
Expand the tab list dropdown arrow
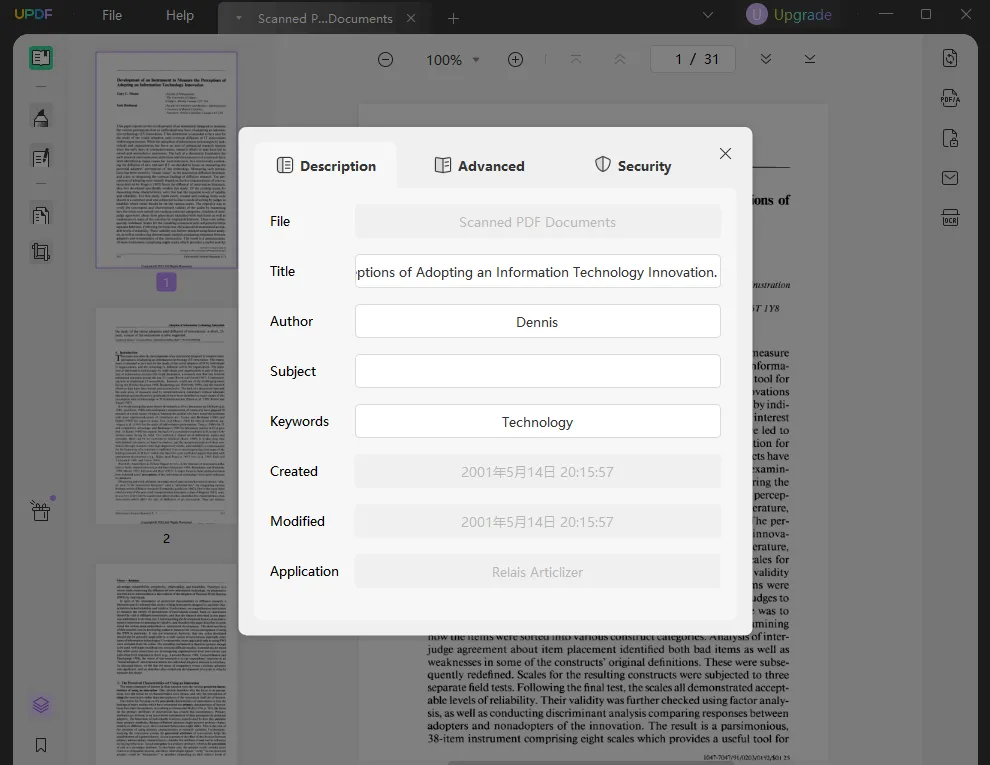click(x=708, y=15)
